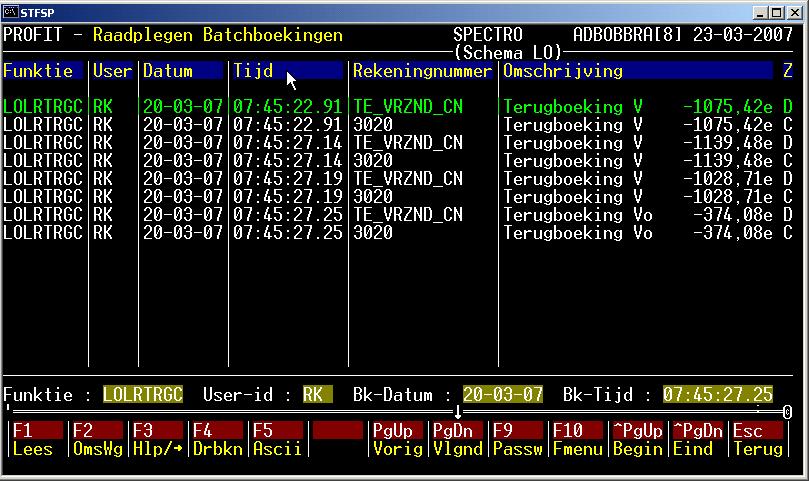This screenshot has width=809, height=481.
Task: Select TE_VRZND_CN account at 07:45:27.14
Action: pos(408,143)
